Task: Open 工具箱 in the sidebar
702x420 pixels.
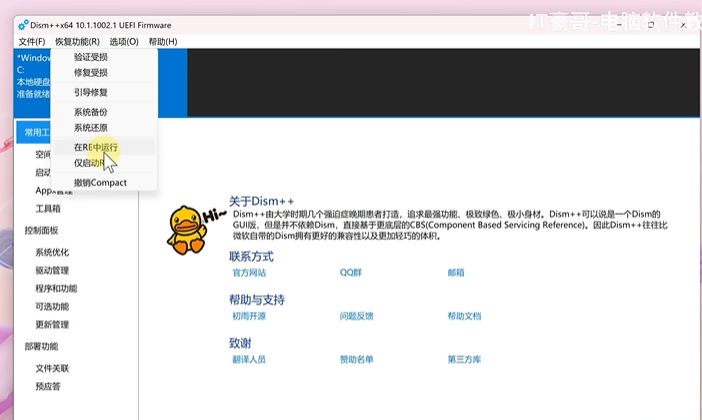Action: point(48,209)
